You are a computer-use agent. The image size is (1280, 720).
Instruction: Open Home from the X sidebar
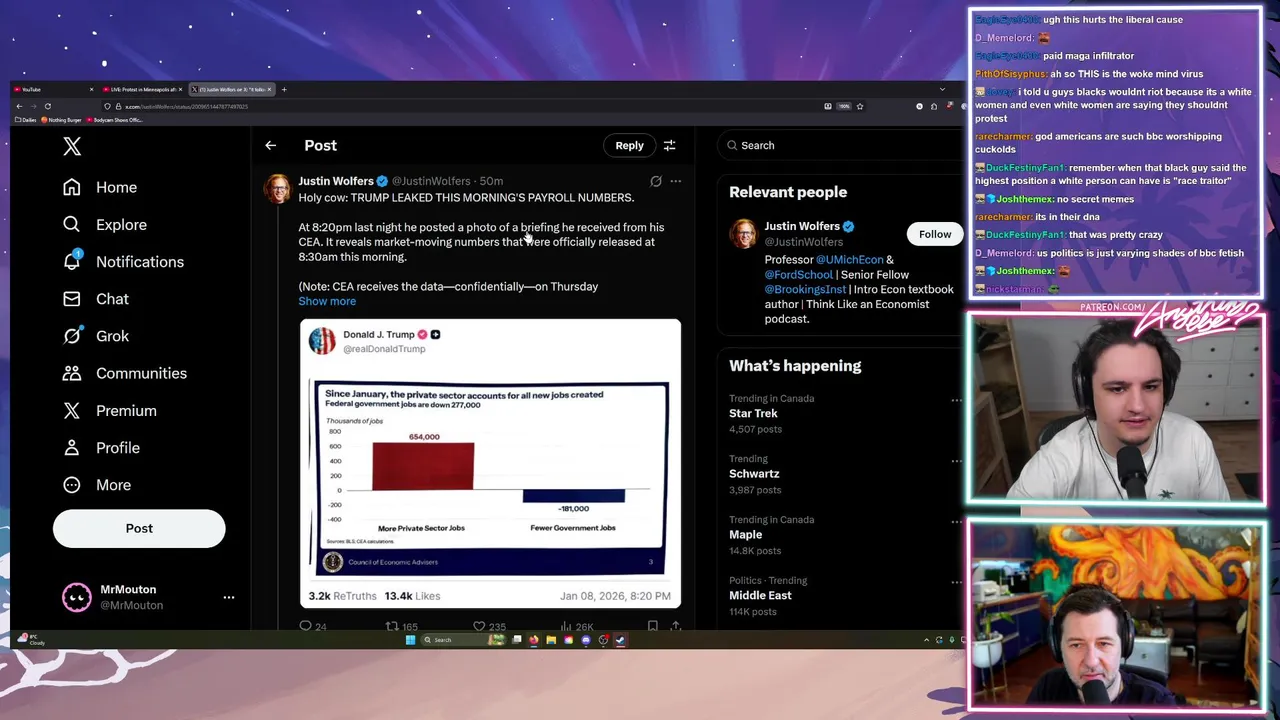coord(100,187)
